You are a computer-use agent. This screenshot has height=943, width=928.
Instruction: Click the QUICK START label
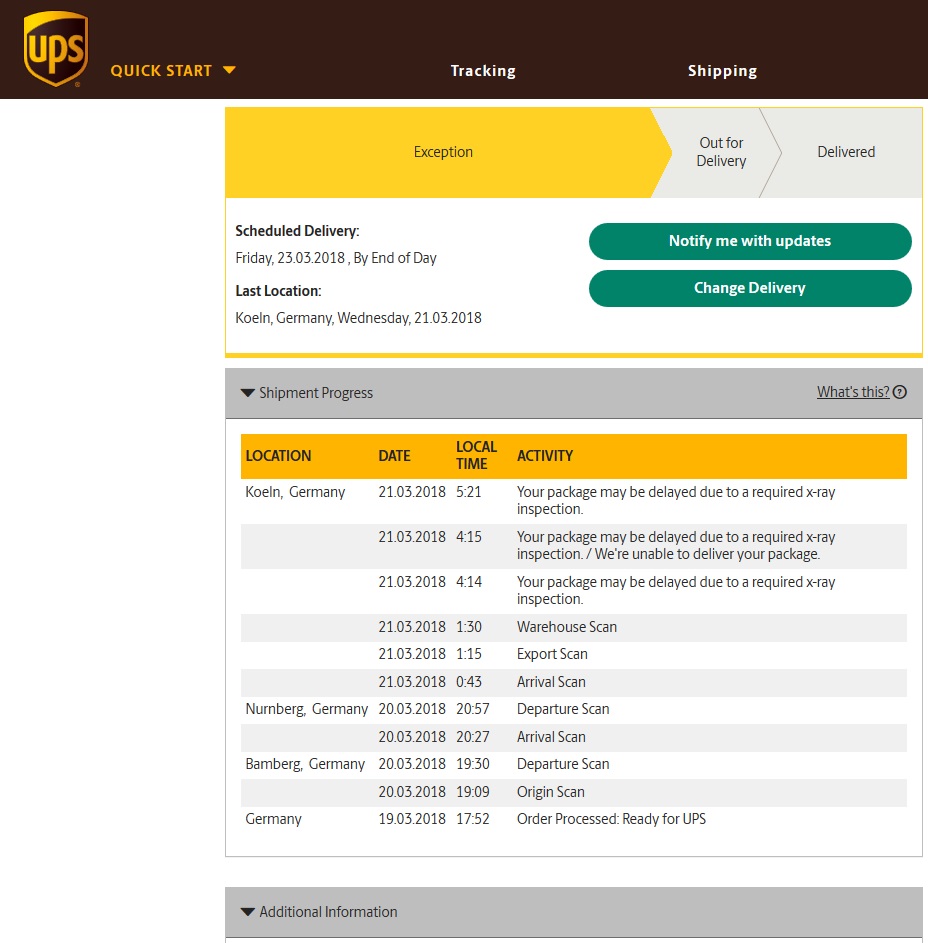pos(161,70)
